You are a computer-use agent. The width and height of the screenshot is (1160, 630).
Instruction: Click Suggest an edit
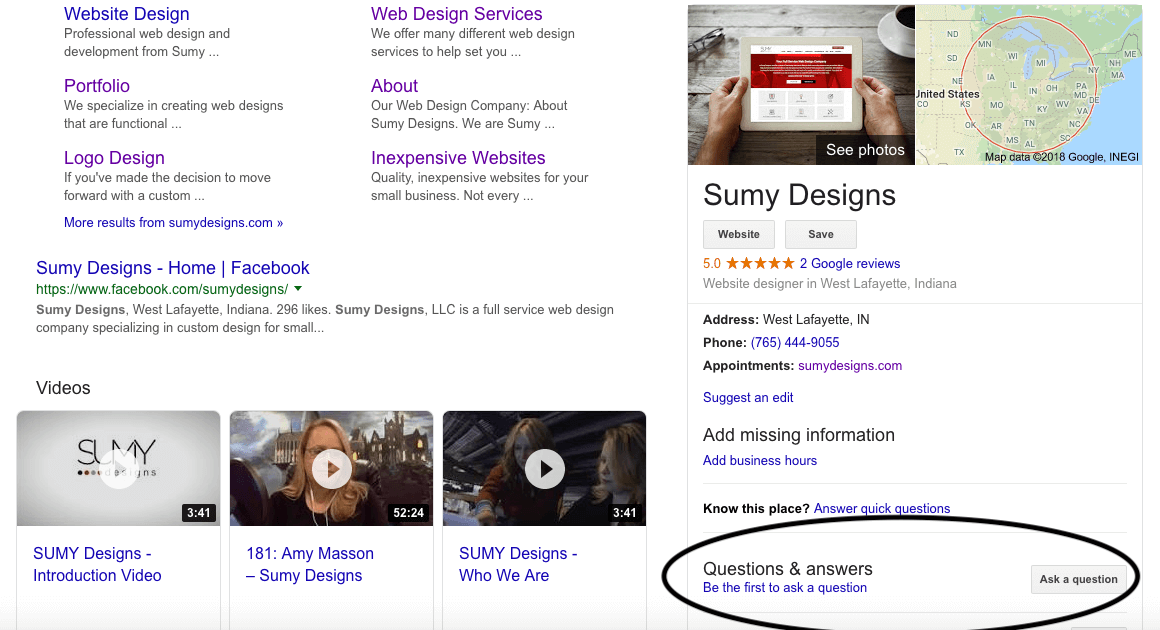[x=748, y=398]
